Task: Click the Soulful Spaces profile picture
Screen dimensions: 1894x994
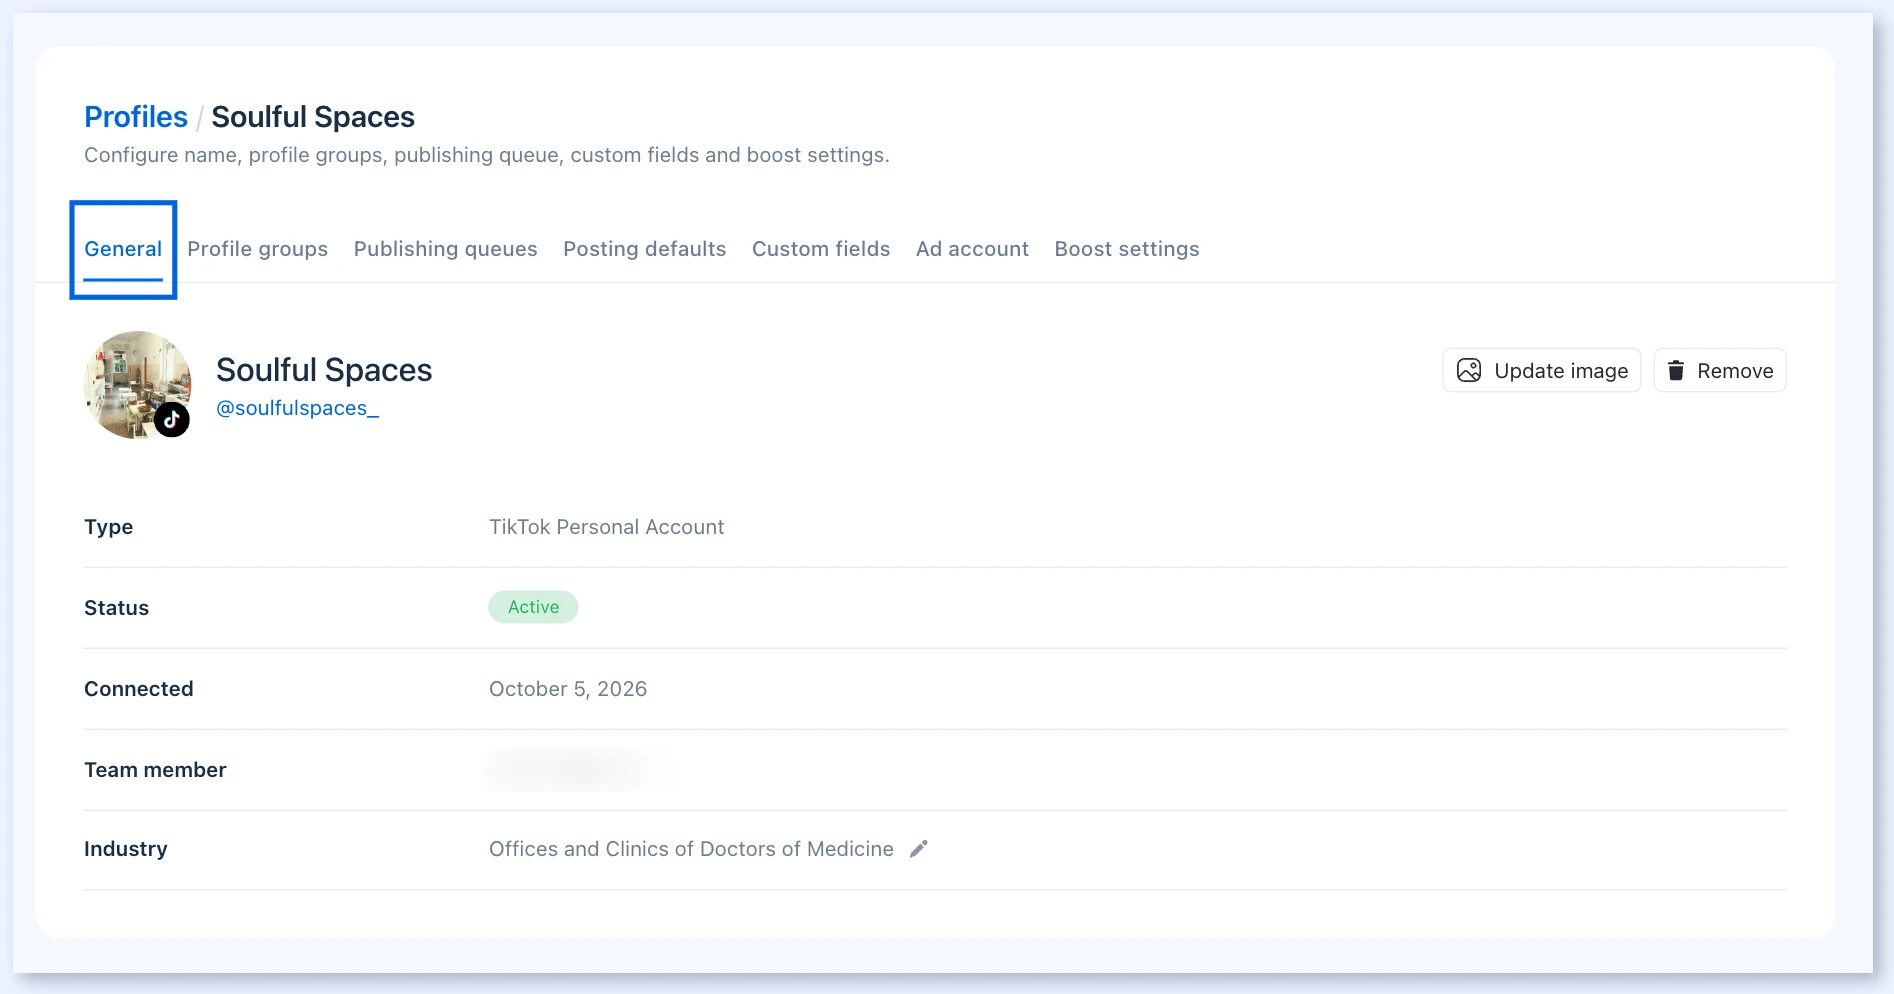Action: coord(138,385)
